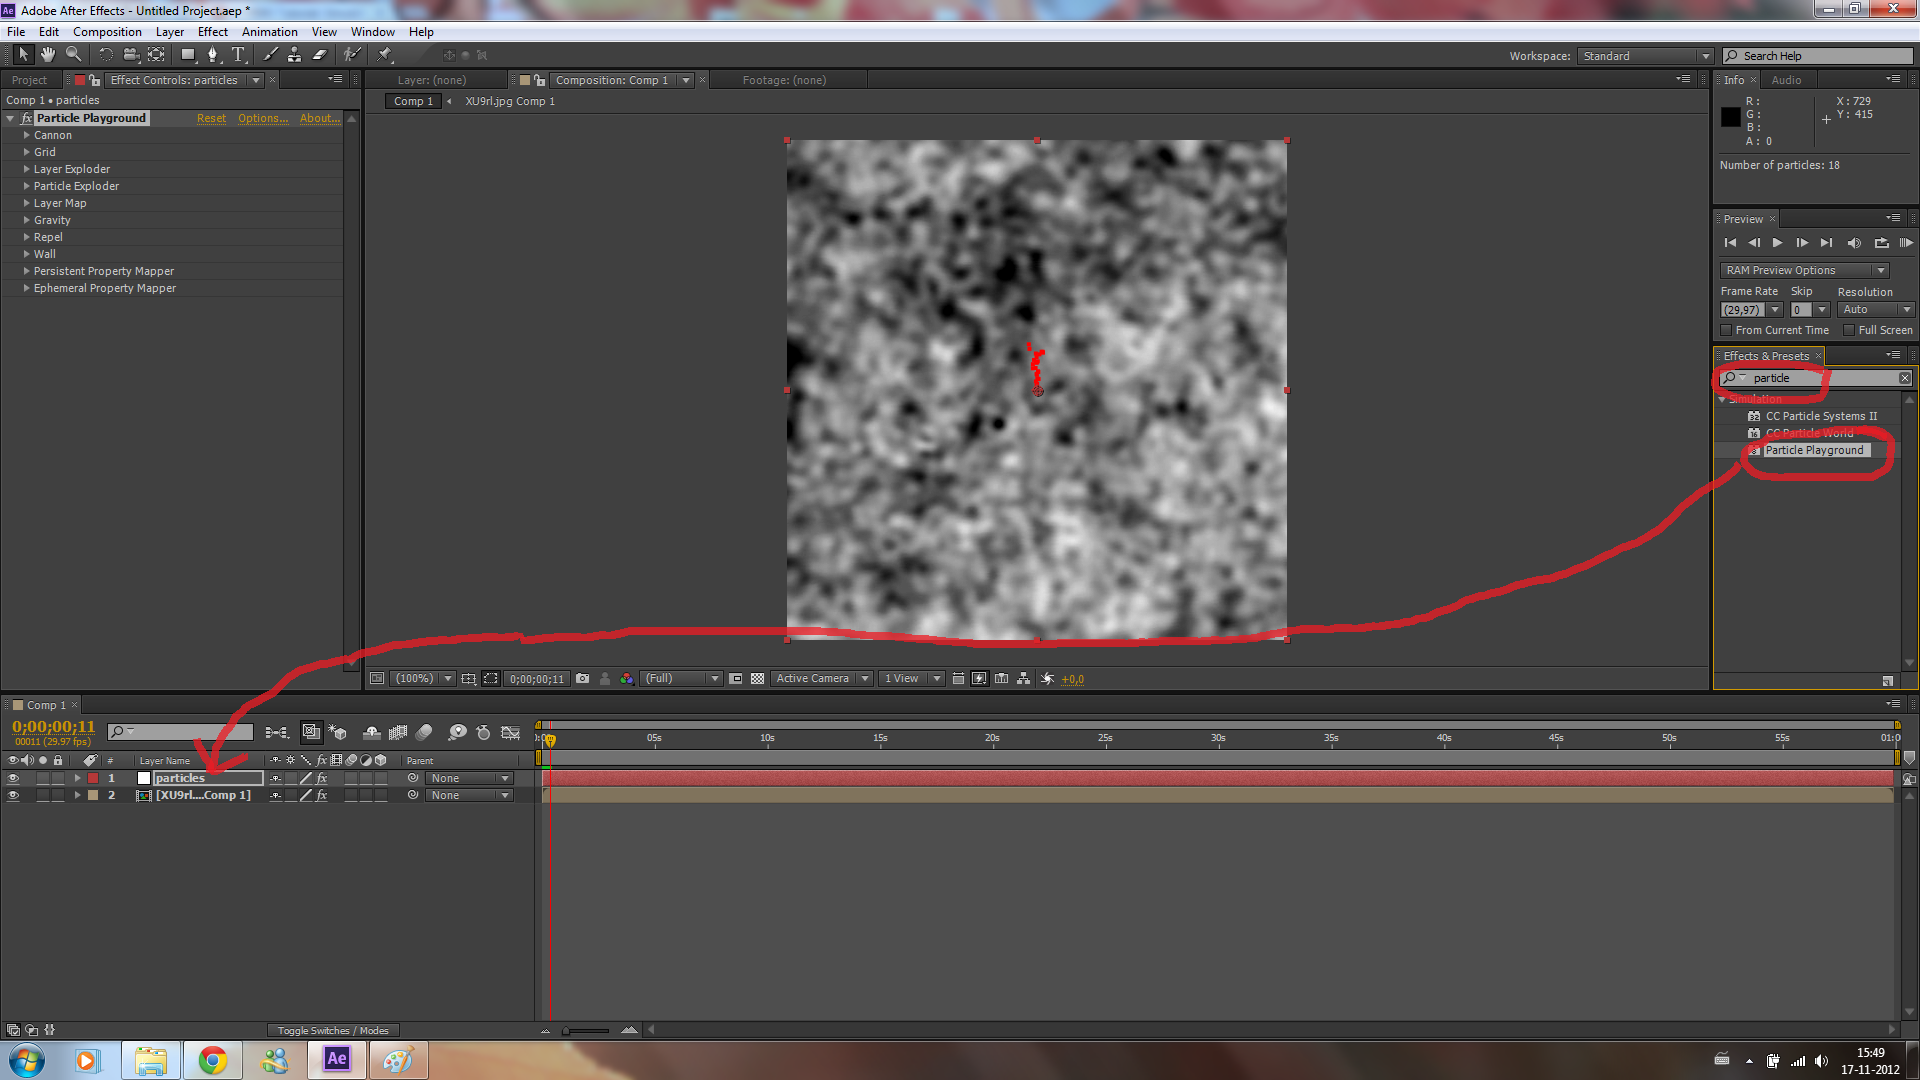Toggle fx switch on XU9rl Comp layer

[322, 795]
